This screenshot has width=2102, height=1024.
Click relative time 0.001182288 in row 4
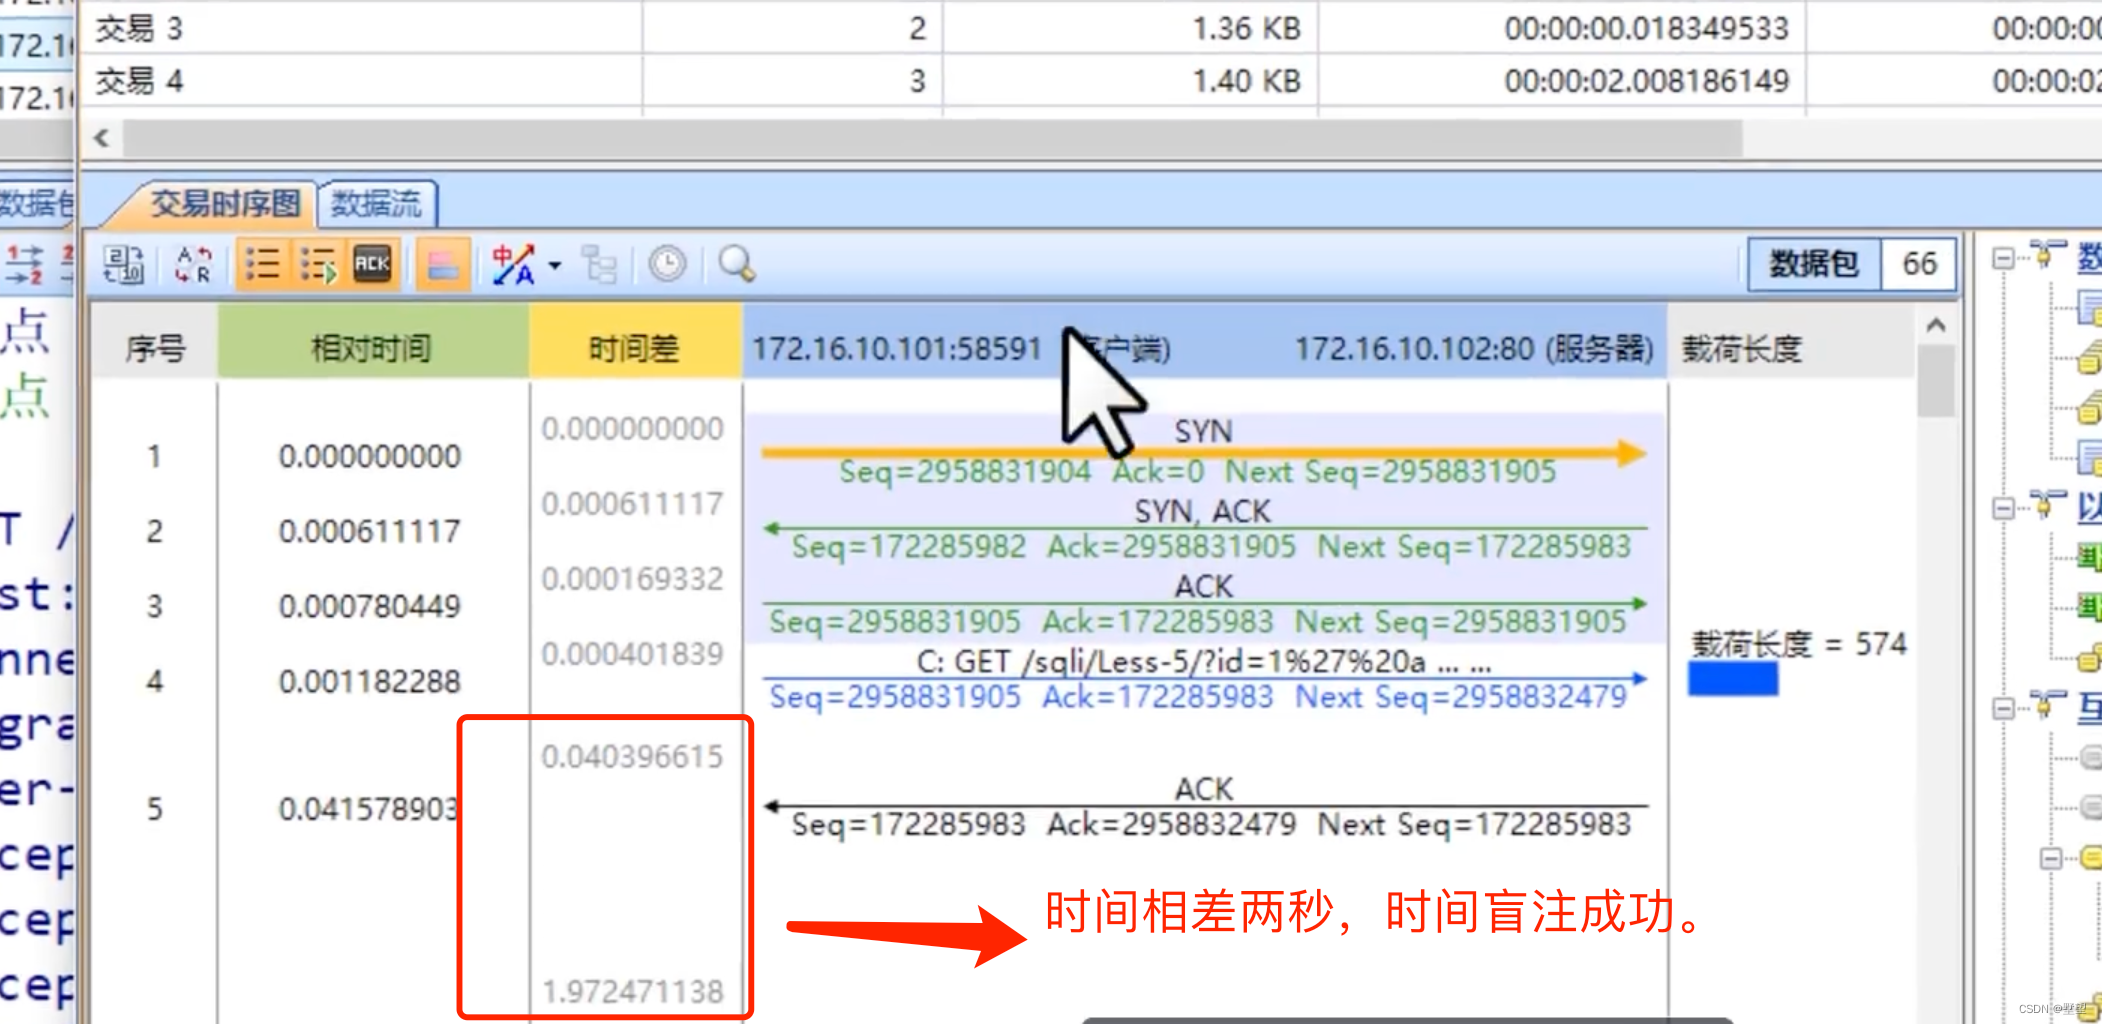click(x=370, y=682)
